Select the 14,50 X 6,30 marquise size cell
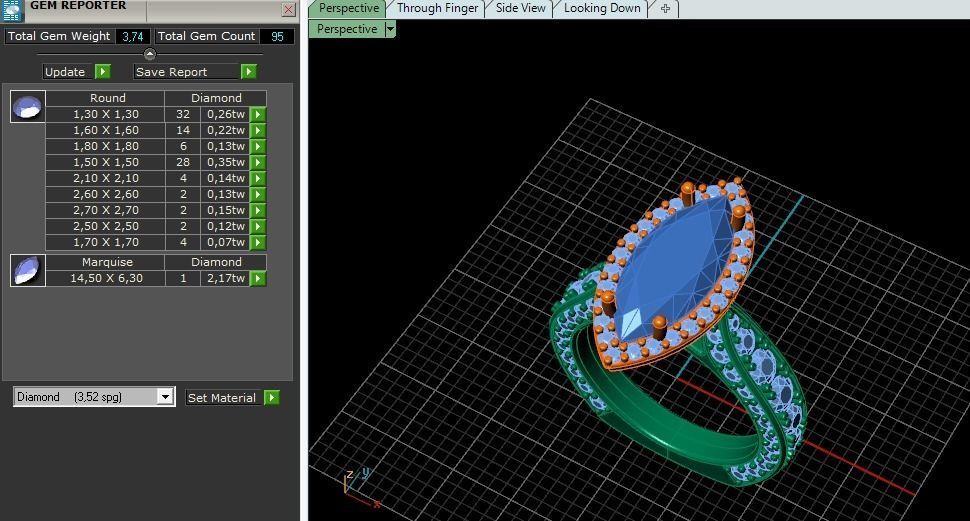The image size is (970, 521). point(105,278)
